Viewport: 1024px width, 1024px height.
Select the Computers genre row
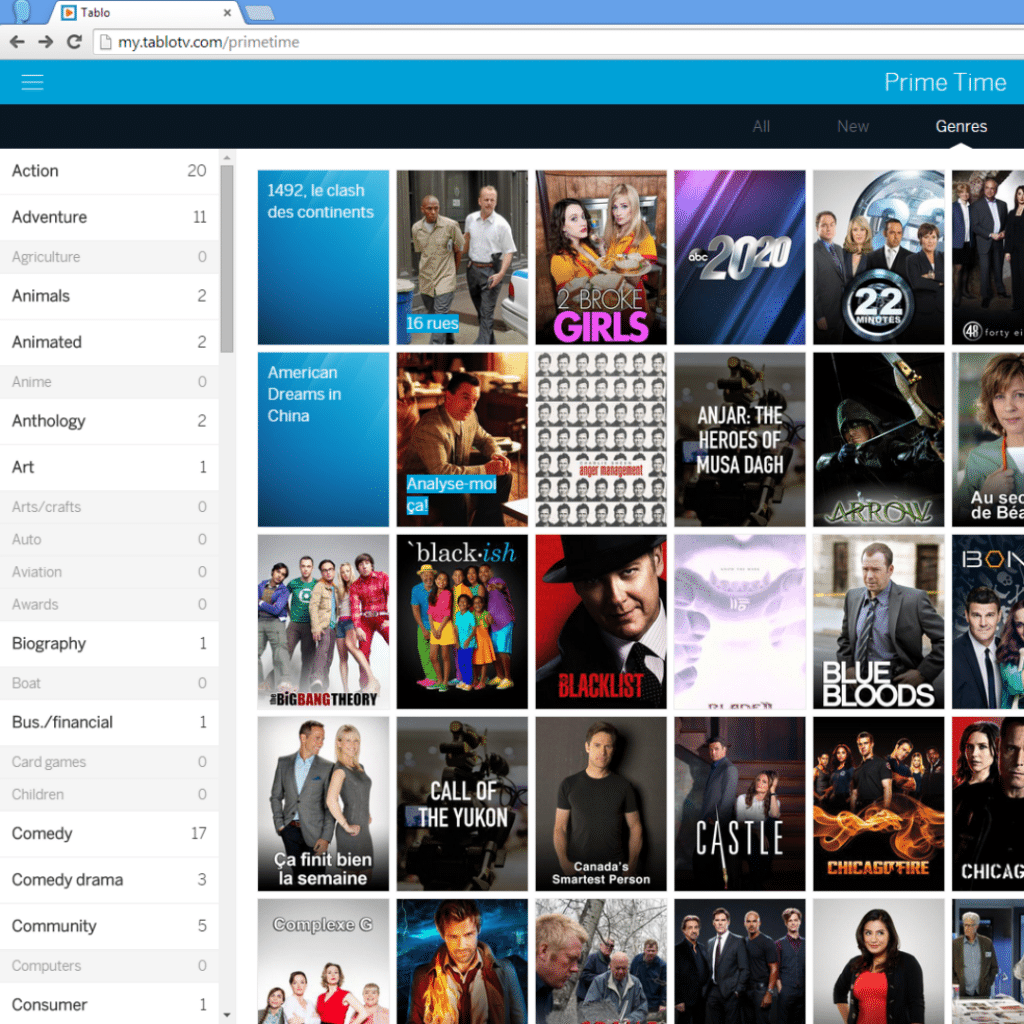(109, 966)
